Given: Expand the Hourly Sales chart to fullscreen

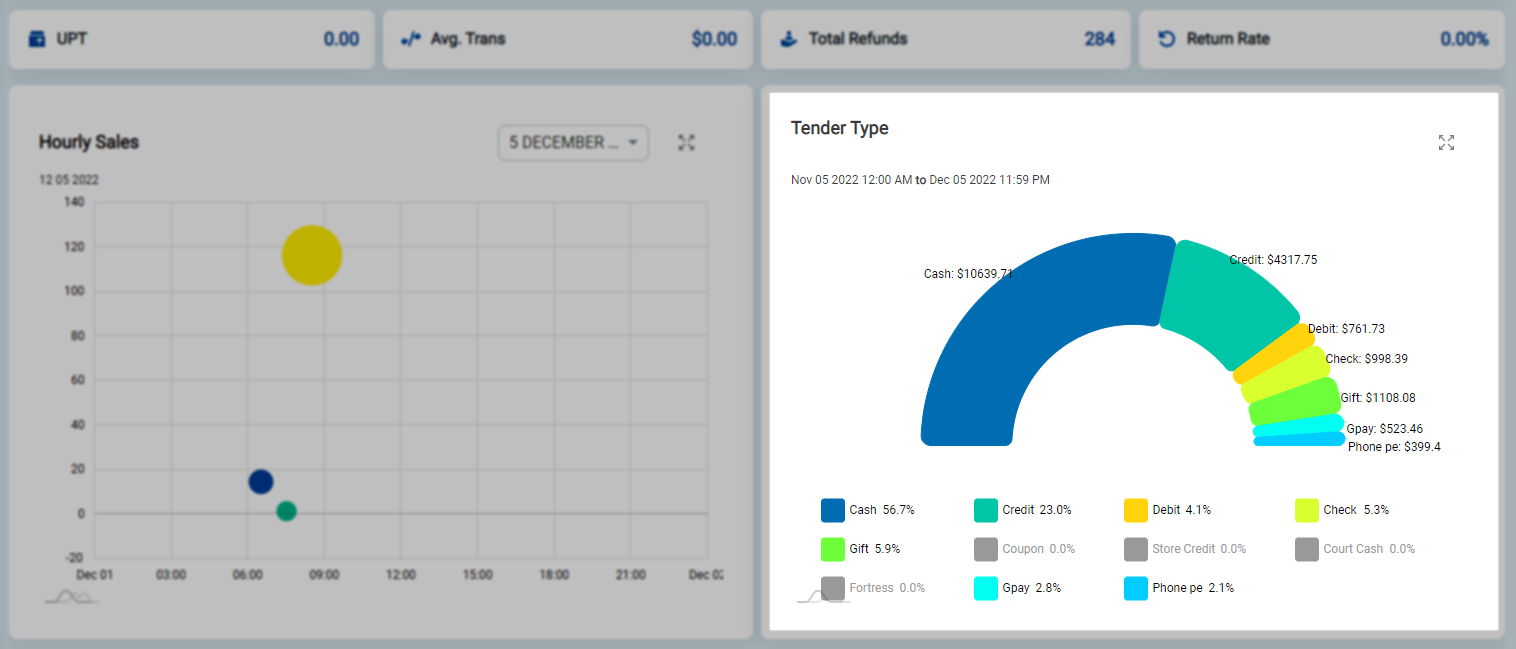Looking at the screenshot, I should (686, 142).
